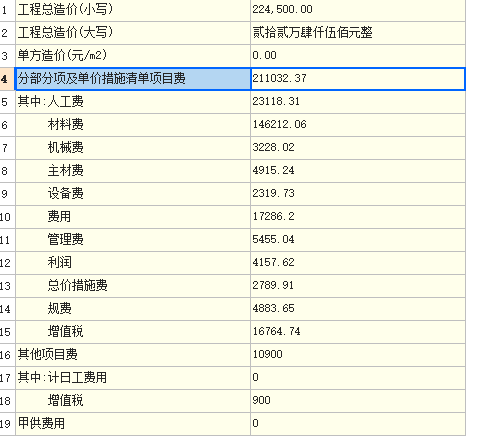Screen dimensions: 479x440
Task: Select the 其他项目费 label cell
Action: [133, 355]
